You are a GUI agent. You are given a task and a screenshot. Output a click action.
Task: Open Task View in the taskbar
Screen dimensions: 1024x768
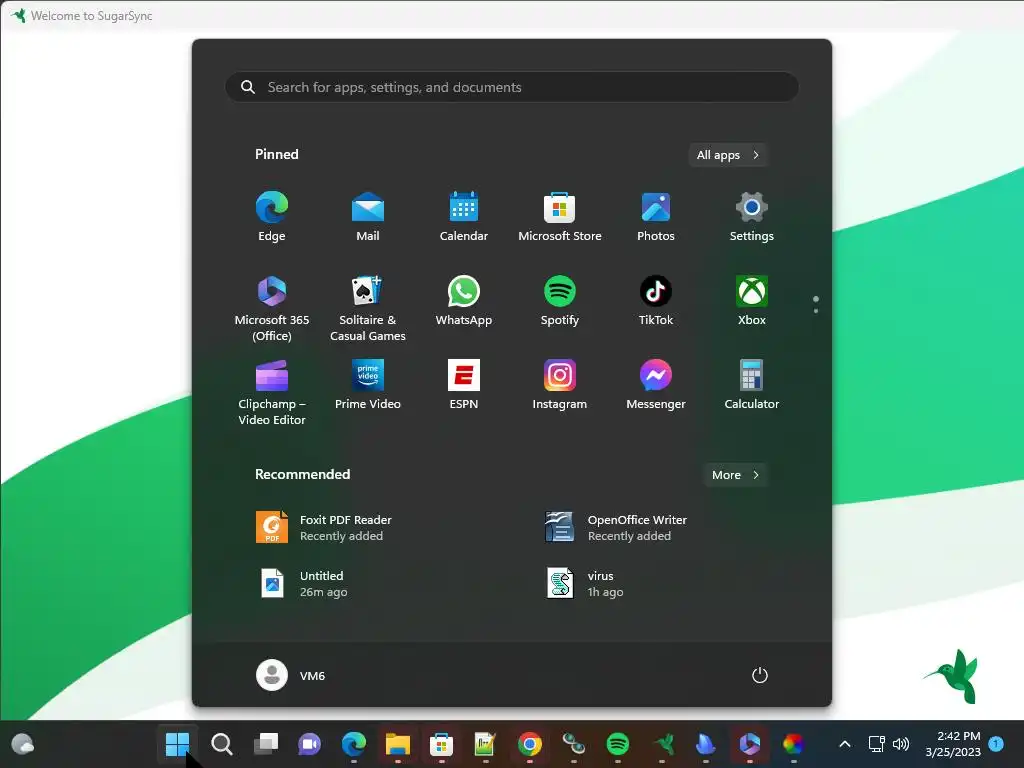(266, 744)
